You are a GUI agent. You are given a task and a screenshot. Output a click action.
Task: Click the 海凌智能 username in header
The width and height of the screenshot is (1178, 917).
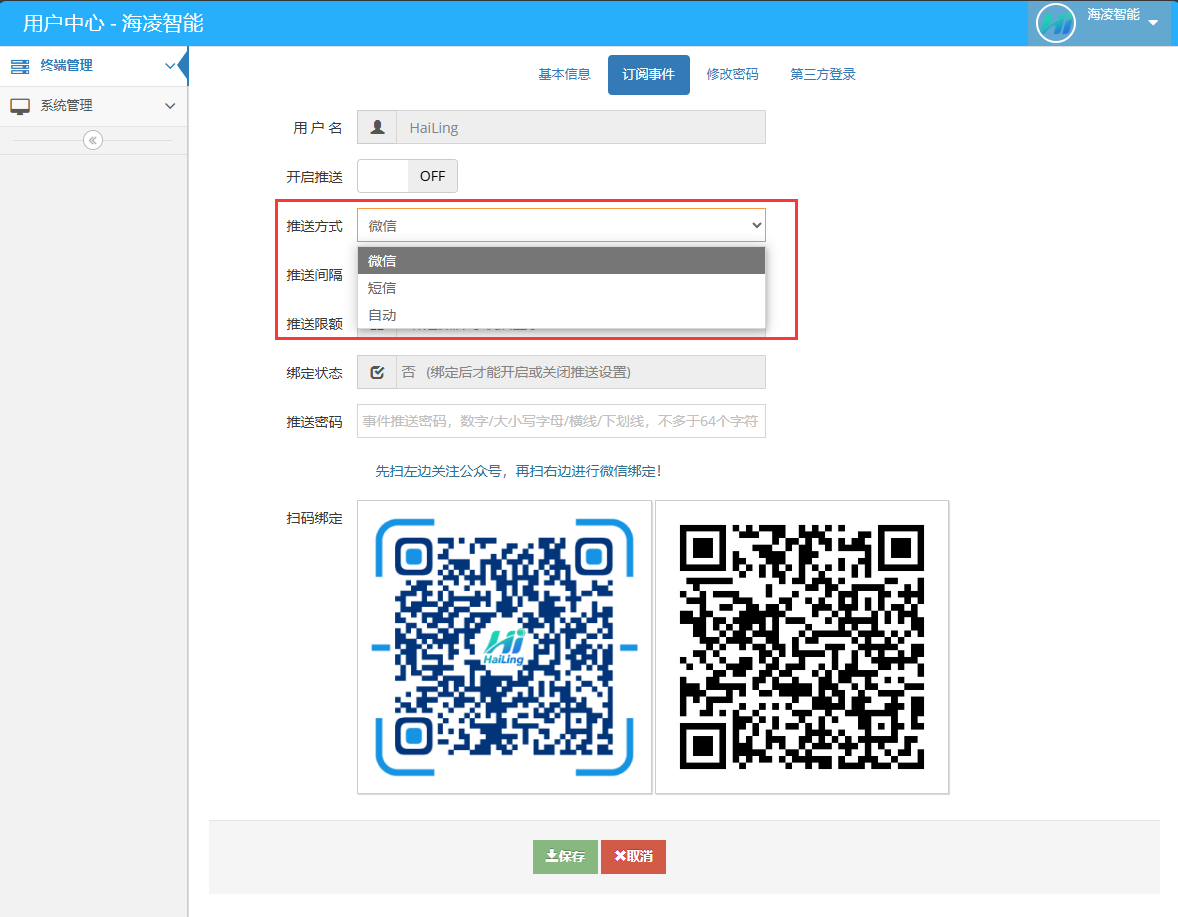pyautogui.click(x=1113, y=14)
